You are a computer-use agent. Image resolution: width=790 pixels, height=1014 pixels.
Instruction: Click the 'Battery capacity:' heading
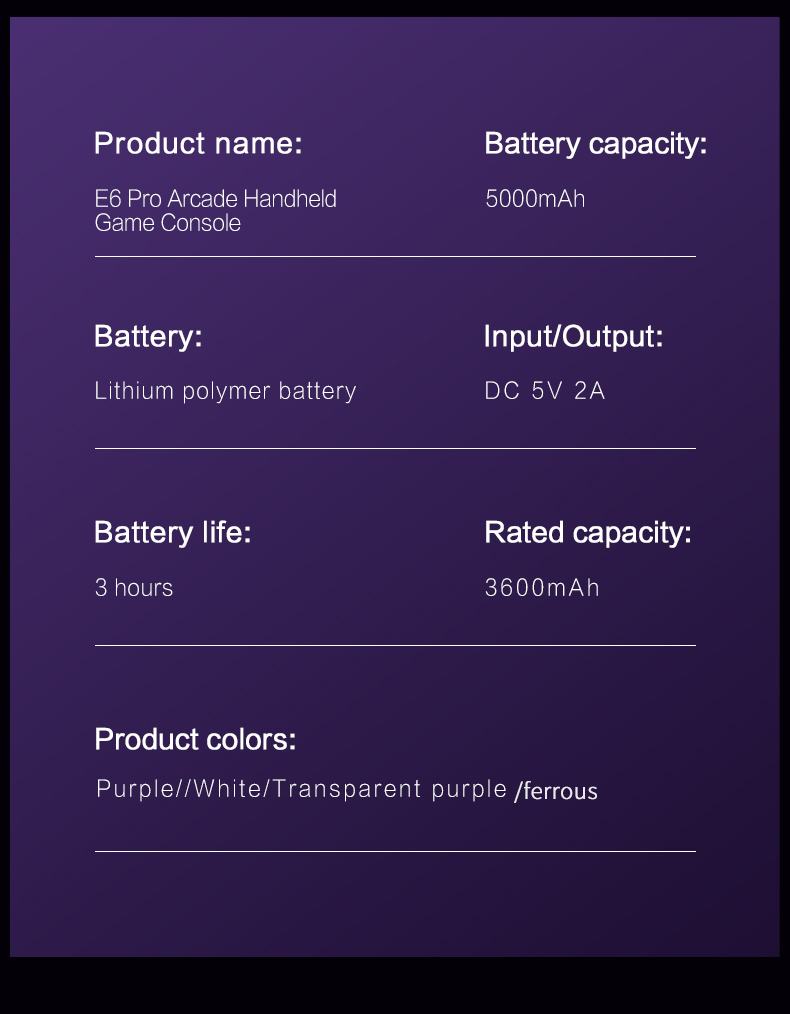595,144
